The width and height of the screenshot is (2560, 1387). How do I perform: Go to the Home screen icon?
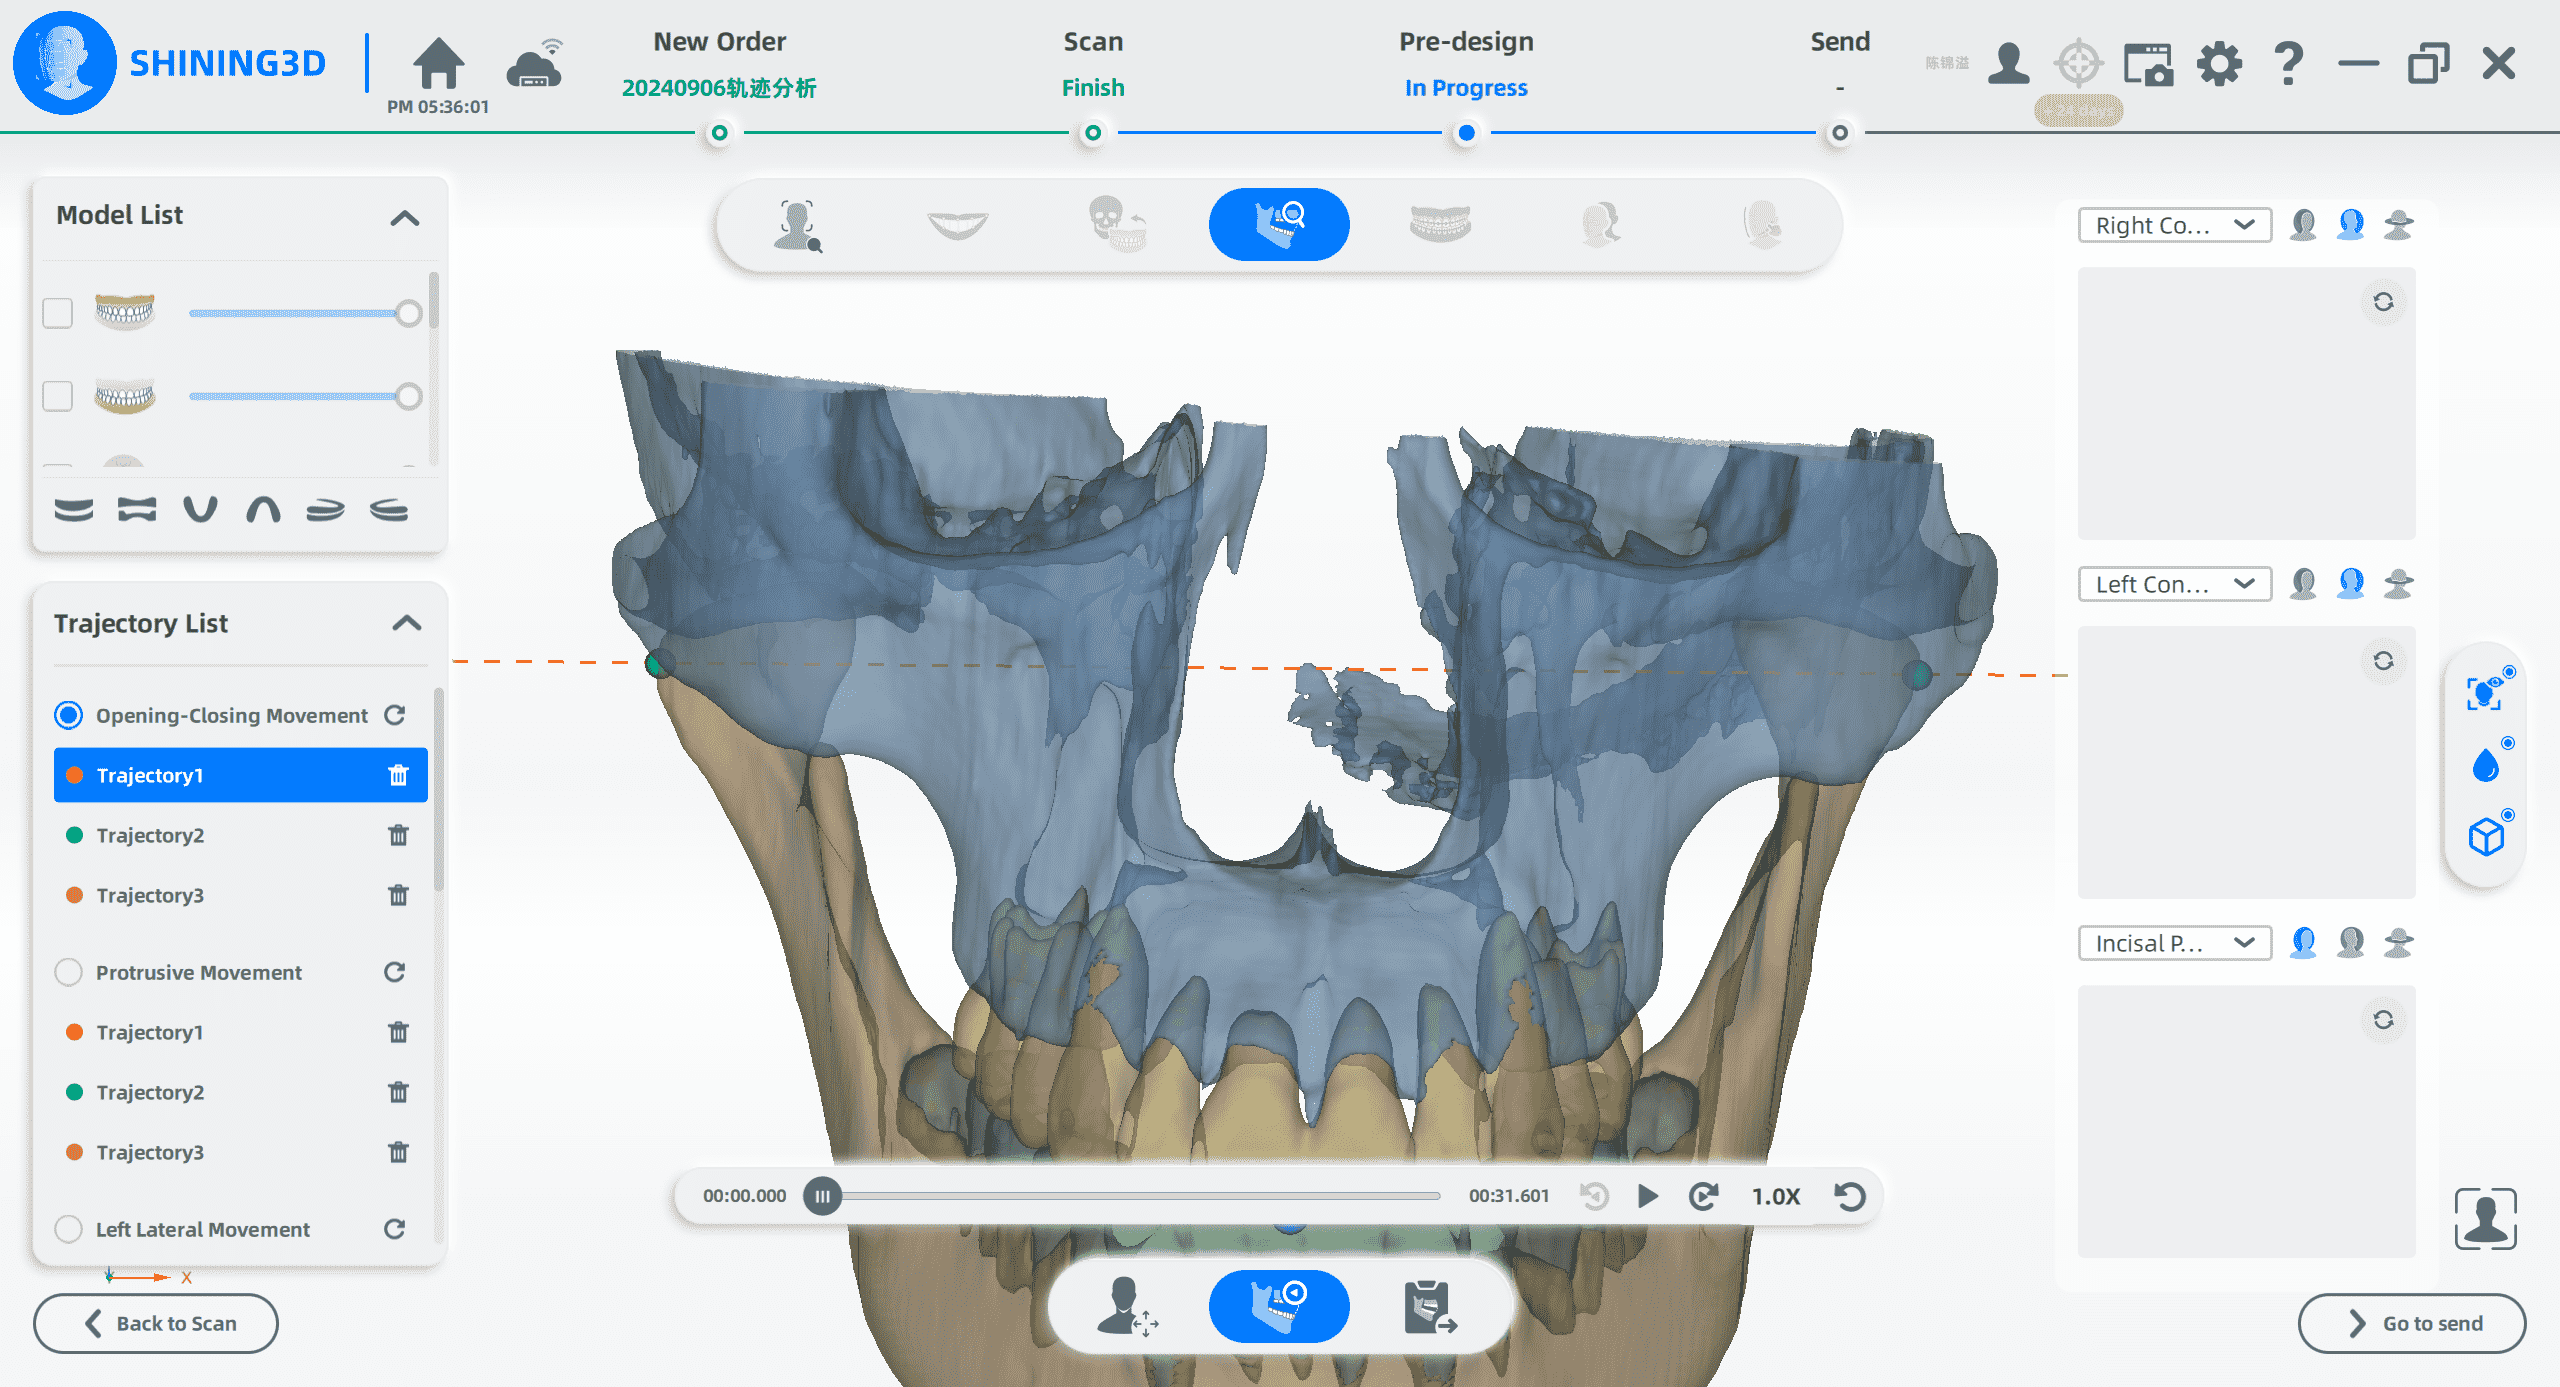pyautogui.click(x=438, y=64)
